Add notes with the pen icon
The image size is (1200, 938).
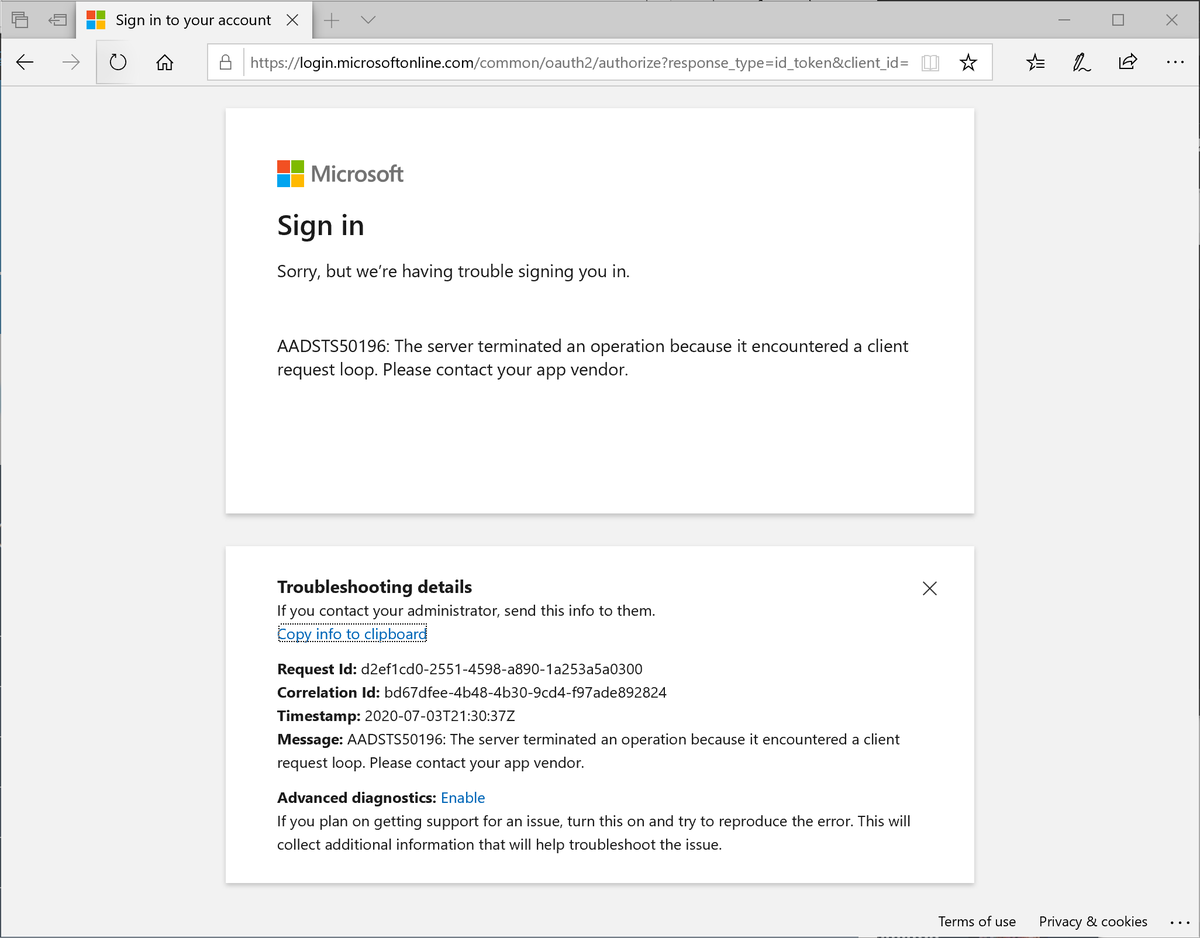pyautogui.click(x=1081, y=62)
